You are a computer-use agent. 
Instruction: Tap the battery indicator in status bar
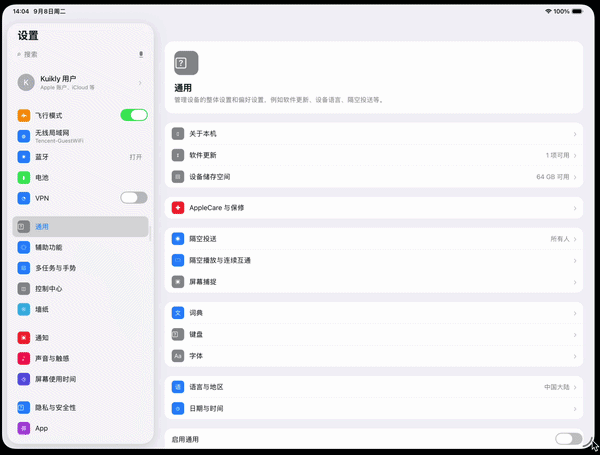point(577,11)
